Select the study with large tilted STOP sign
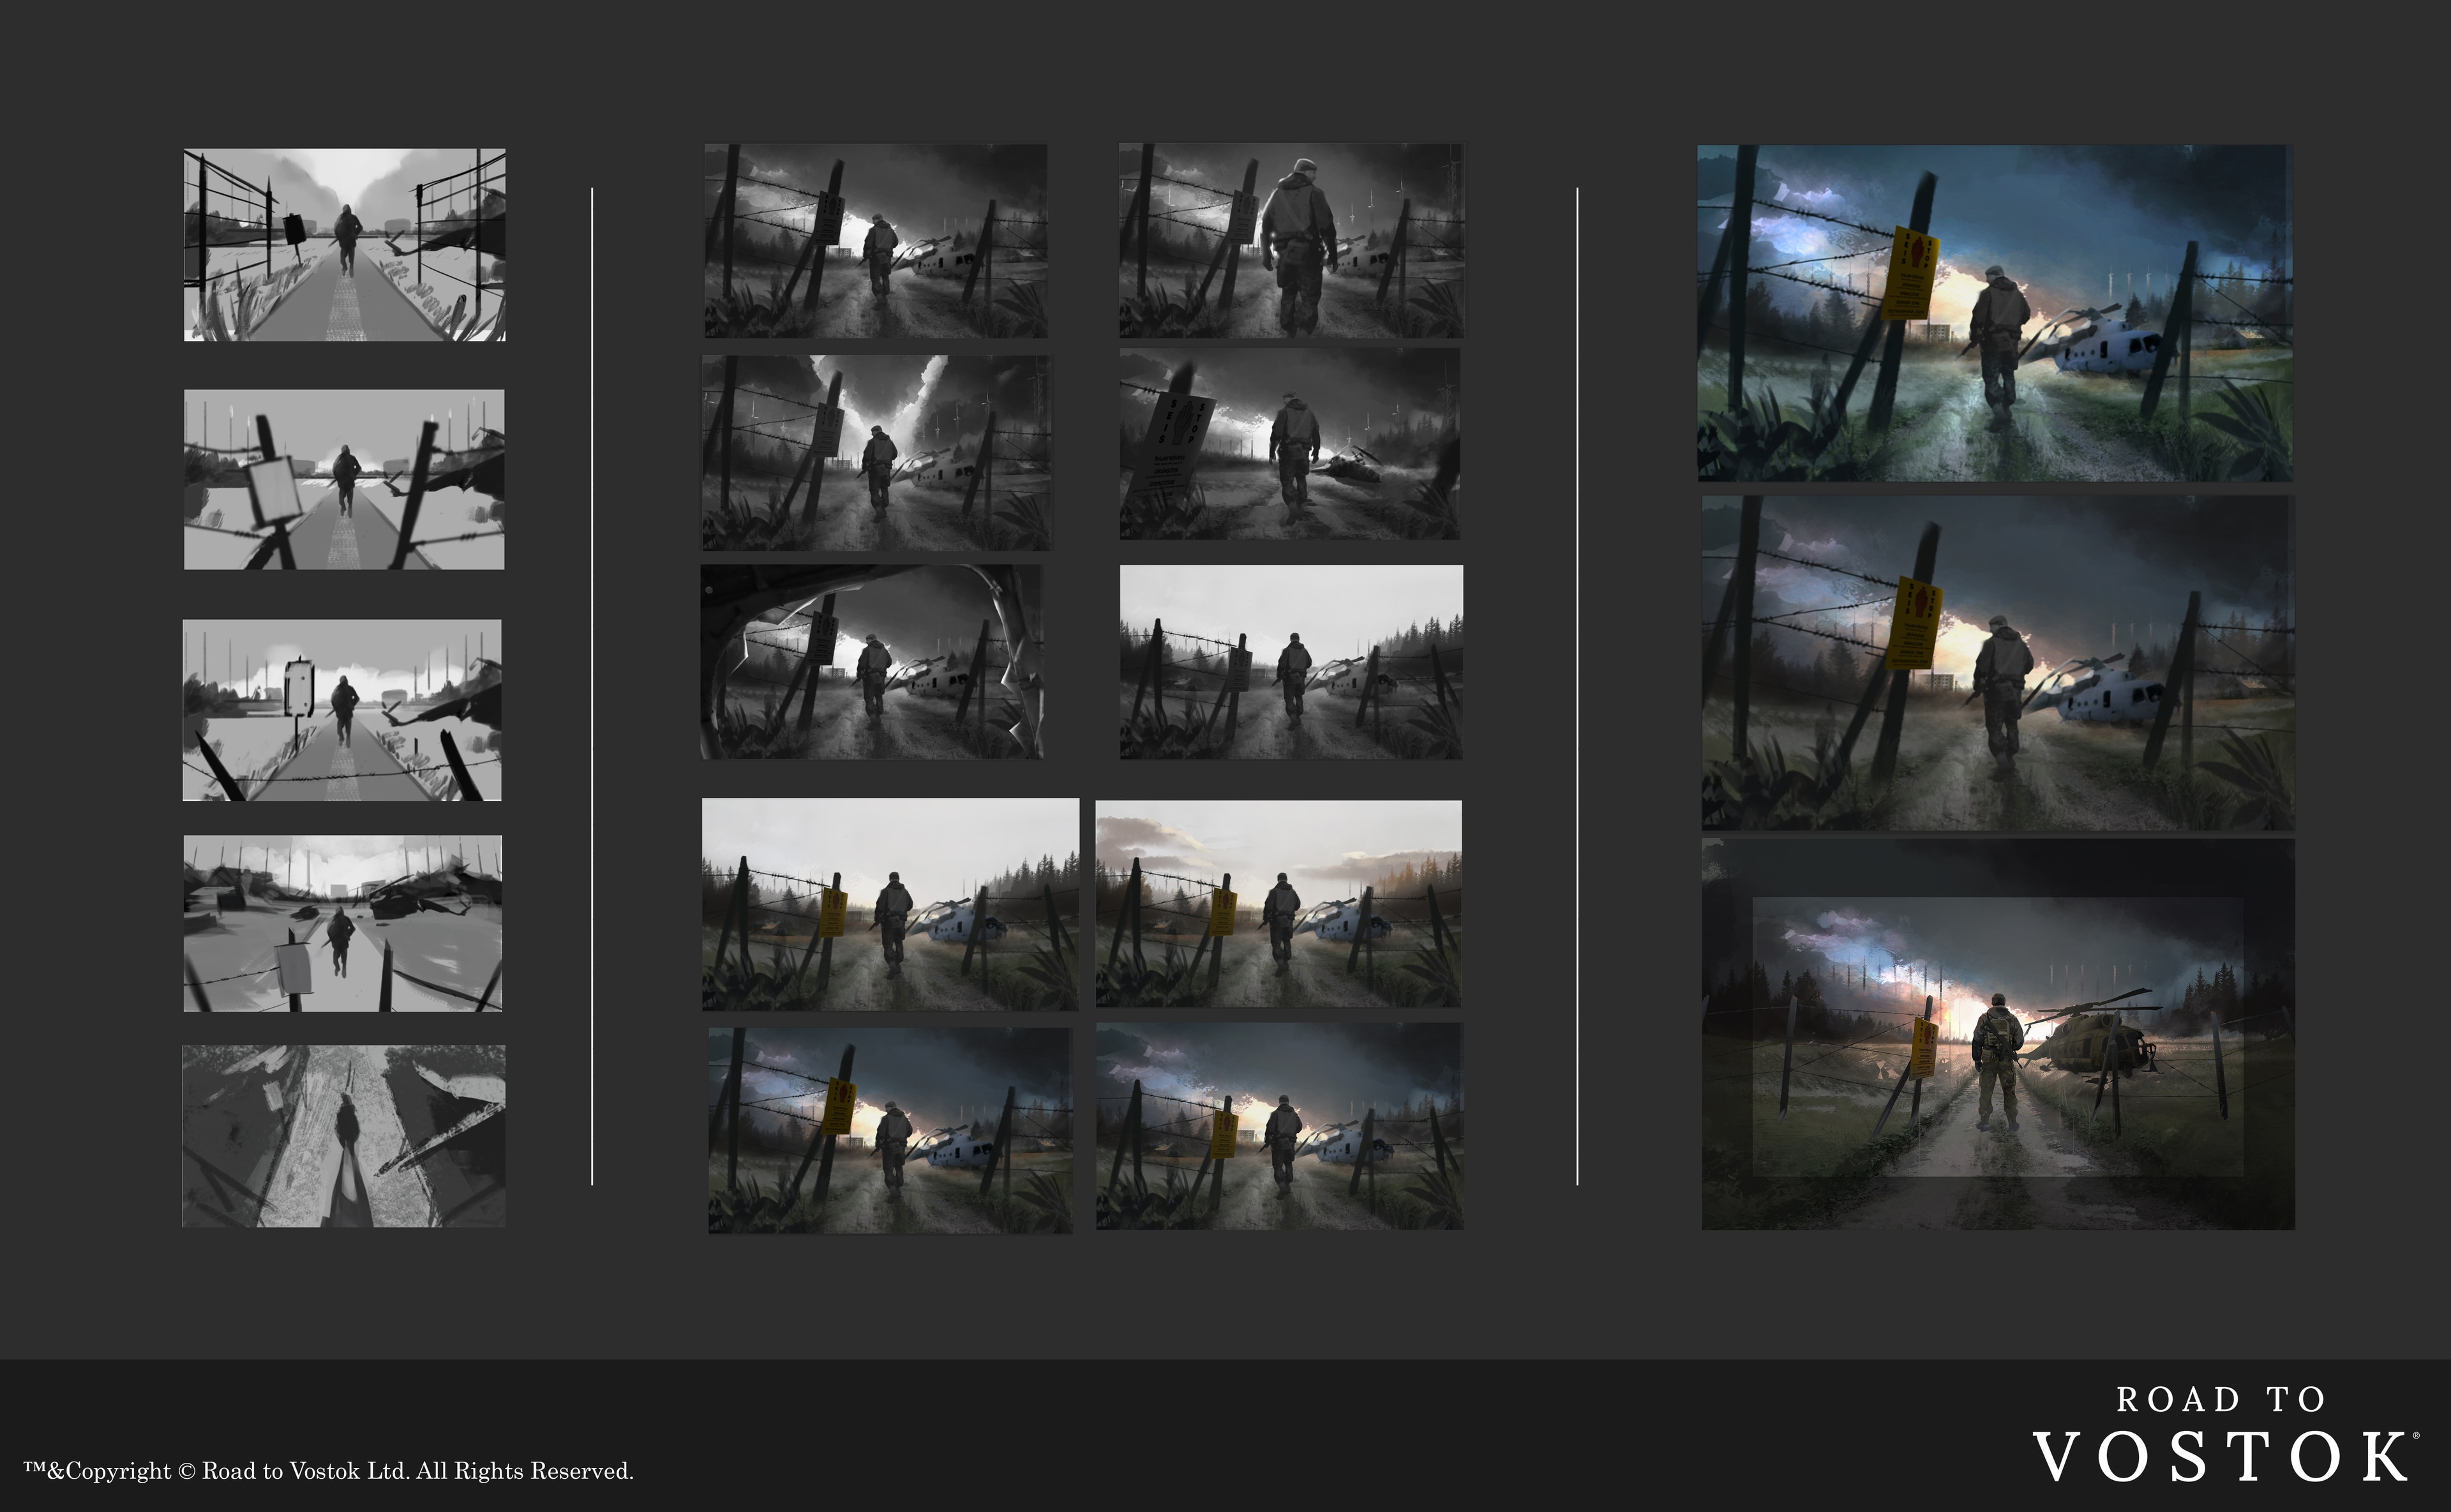 (1289, 444)
